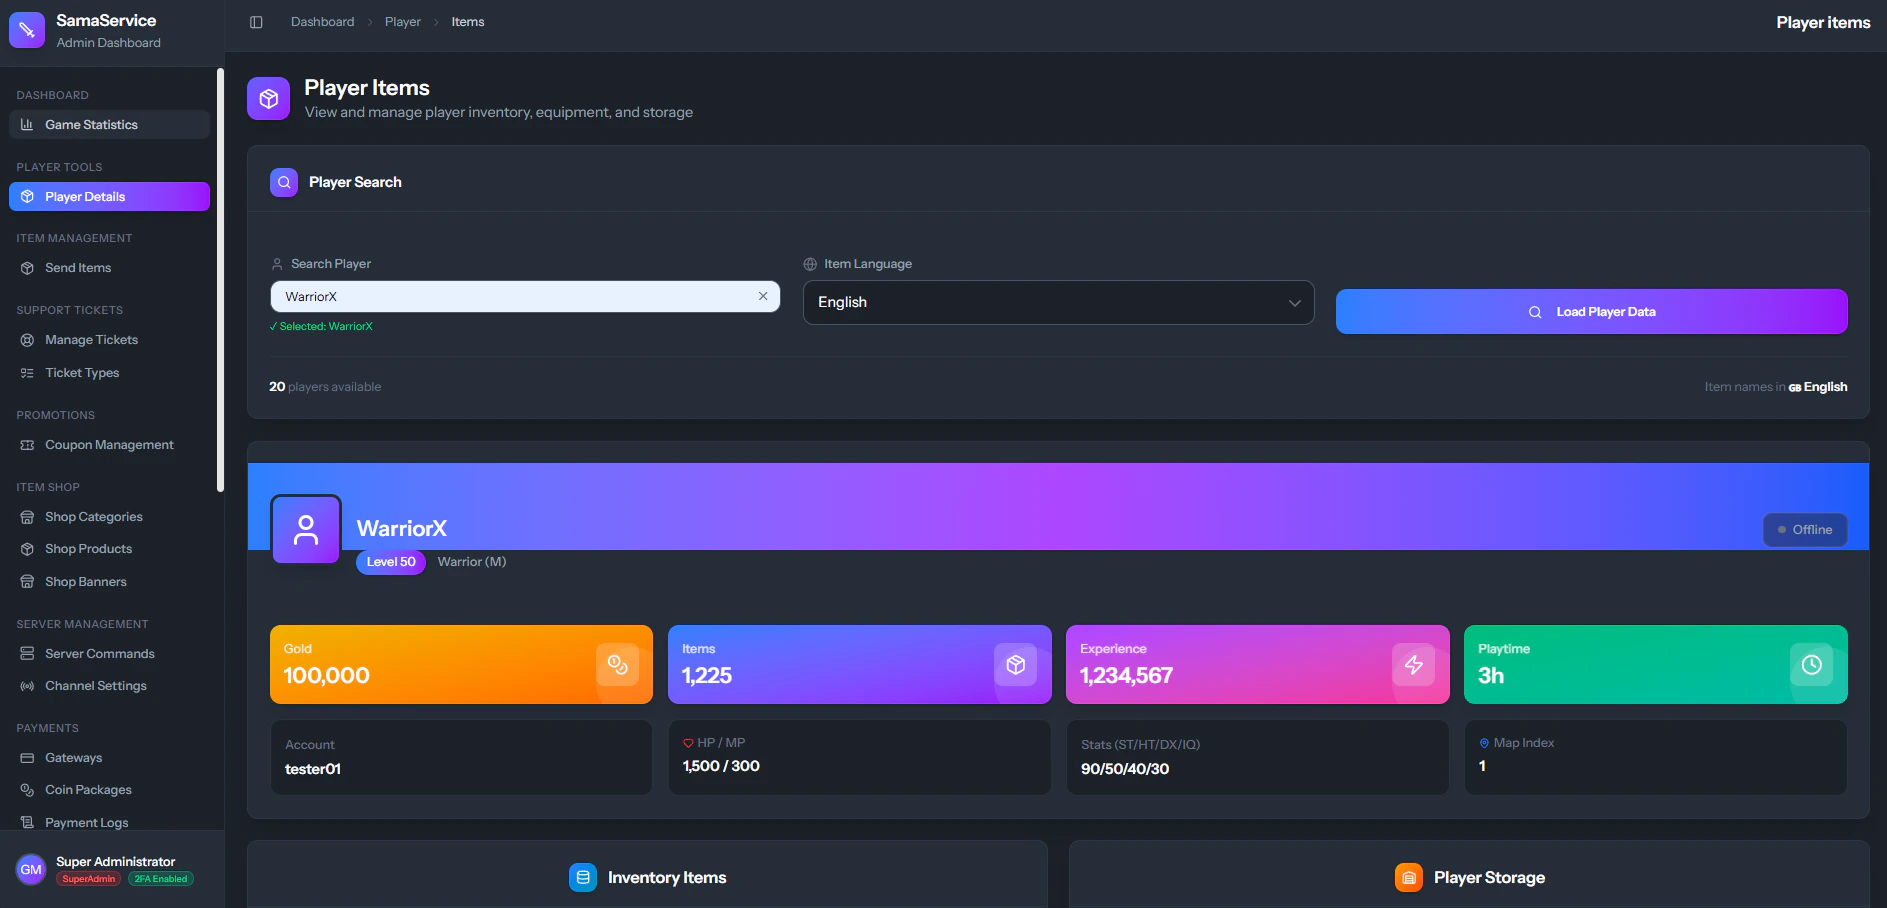Click the WarriorX avatar icon
Viewport: 1887px width, 908px height.
(306, 529)
